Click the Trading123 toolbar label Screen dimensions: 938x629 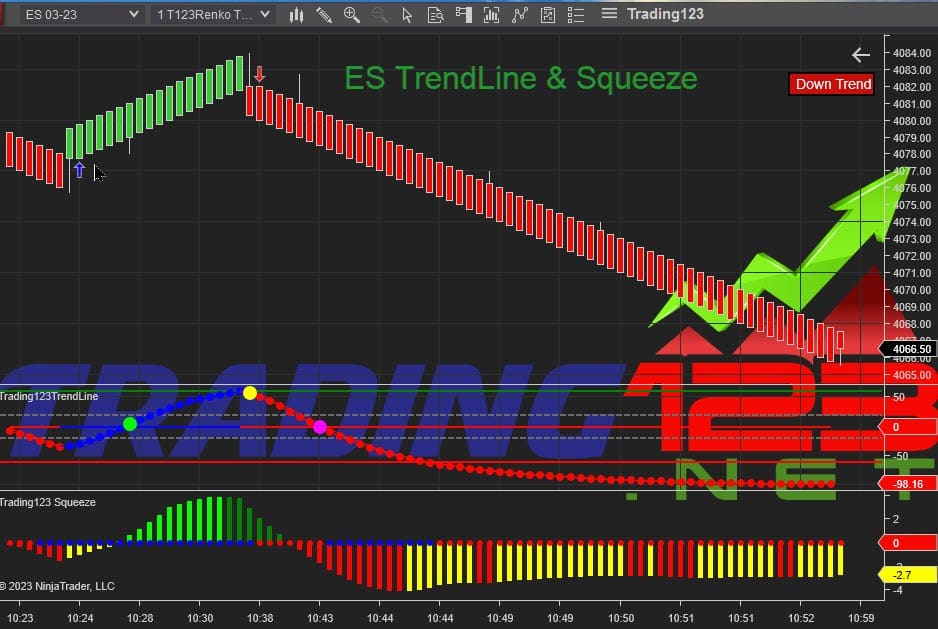tap(665, 14)
